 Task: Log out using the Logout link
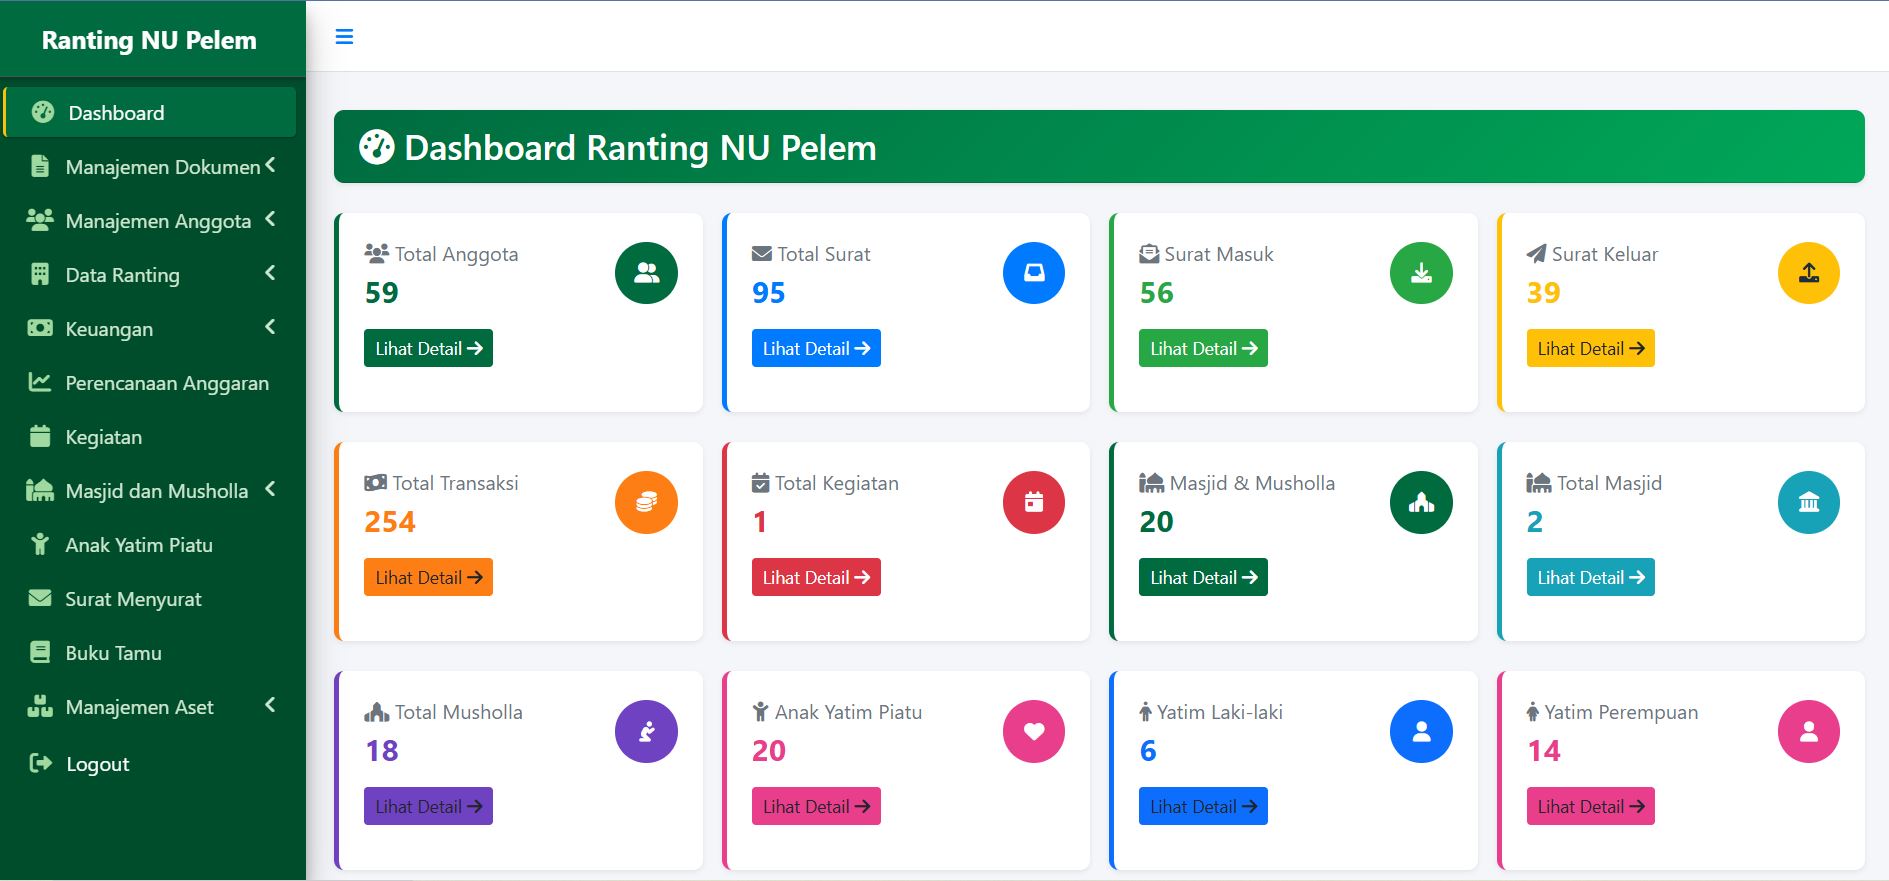(x=97, y=764)
